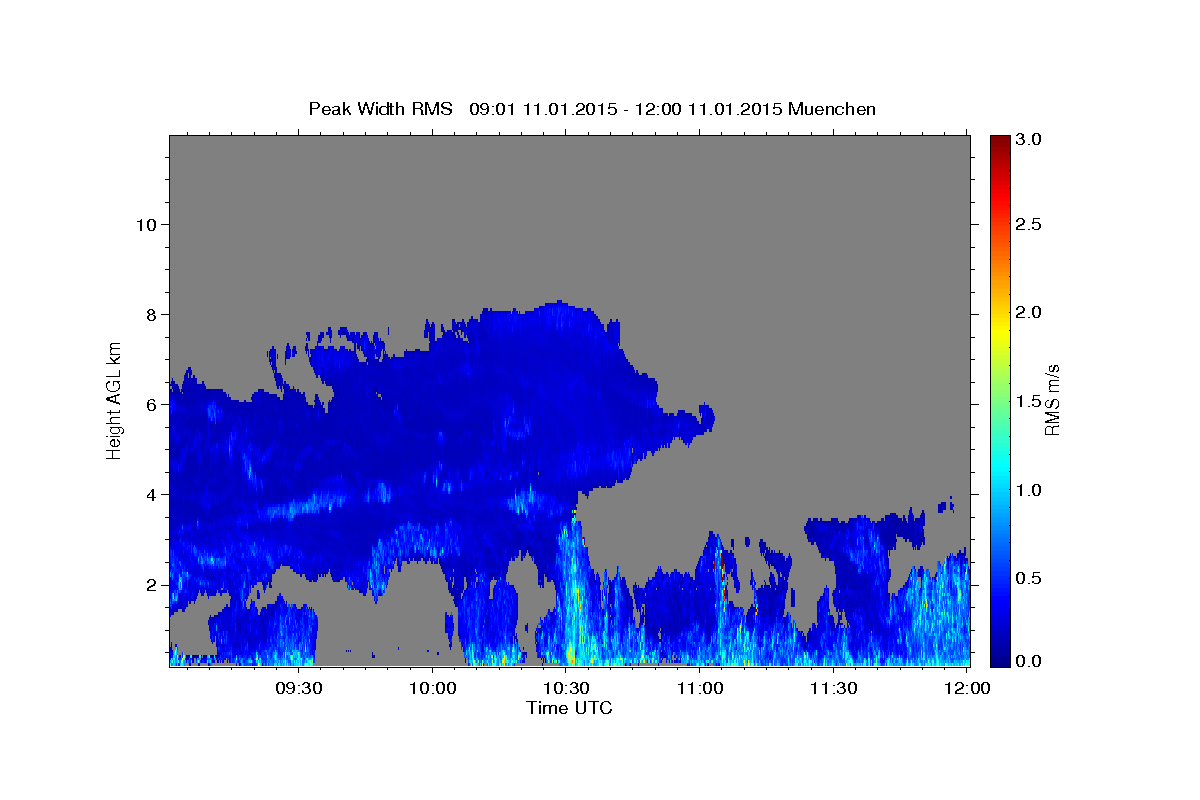Screen dimensions: 1200x800
Task: Click the 'Muenchen' station name in title
Action: point(832,109)
